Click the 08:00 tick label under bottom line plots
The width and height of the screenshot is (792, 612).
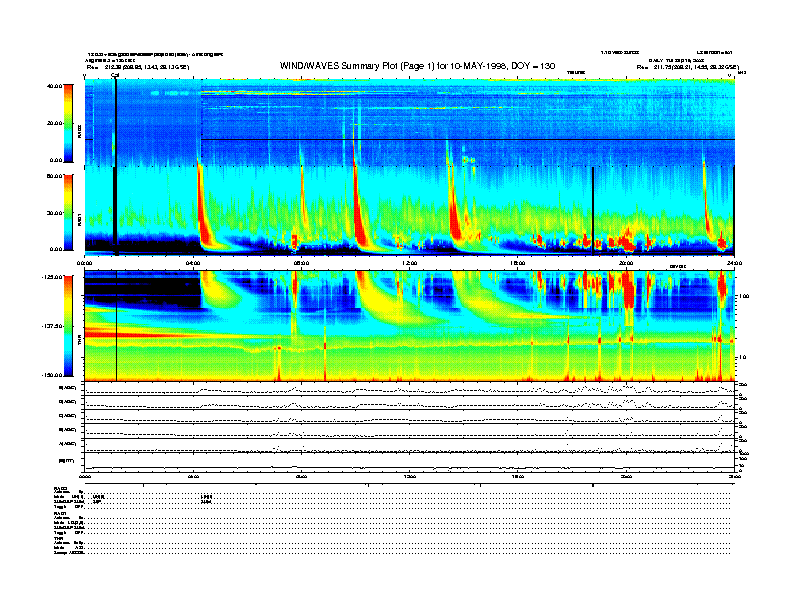tap(301, 476)
